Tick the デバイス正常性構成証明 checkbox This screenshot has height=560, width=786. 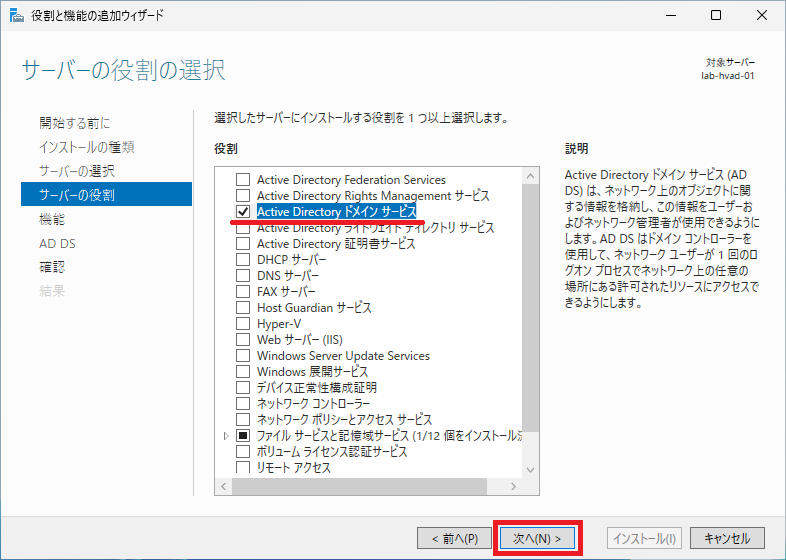pyautogui.click(x=243, y=388)
